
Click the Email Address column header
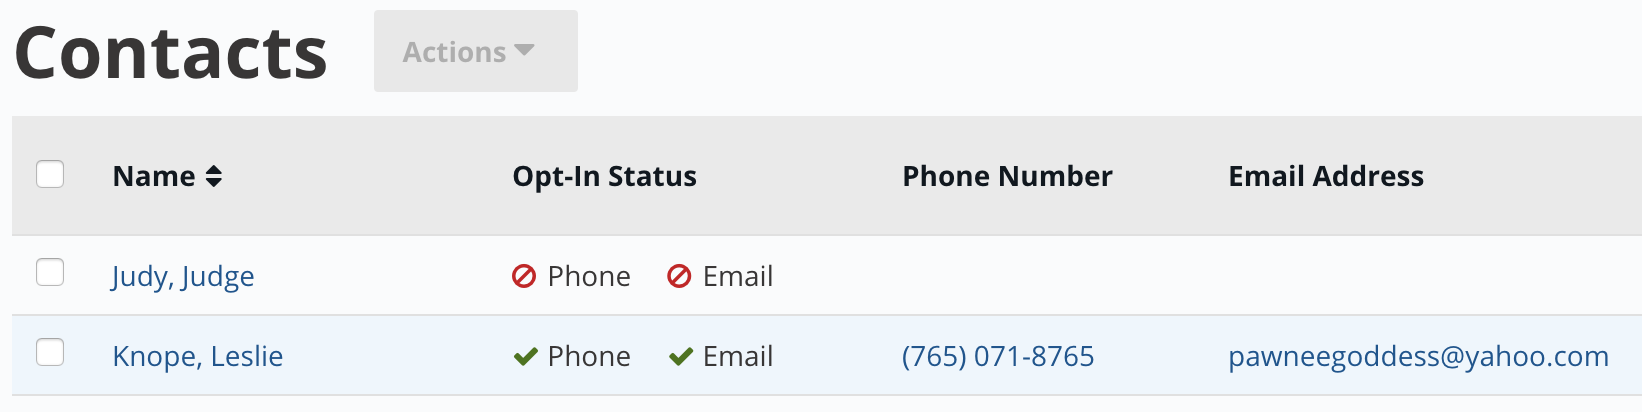pyautogui.click(x=1326, y=176)
